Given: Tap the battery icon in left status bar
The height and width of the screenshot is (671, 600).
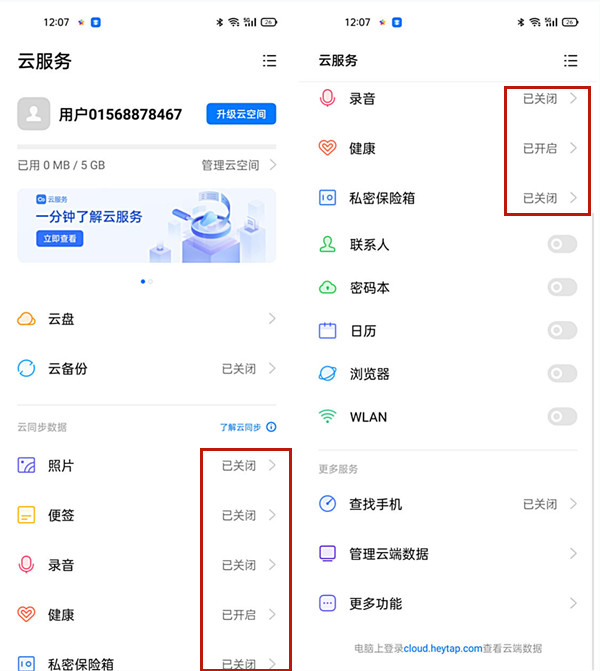Looking at the screenshot, I should [x=269, y=22].
